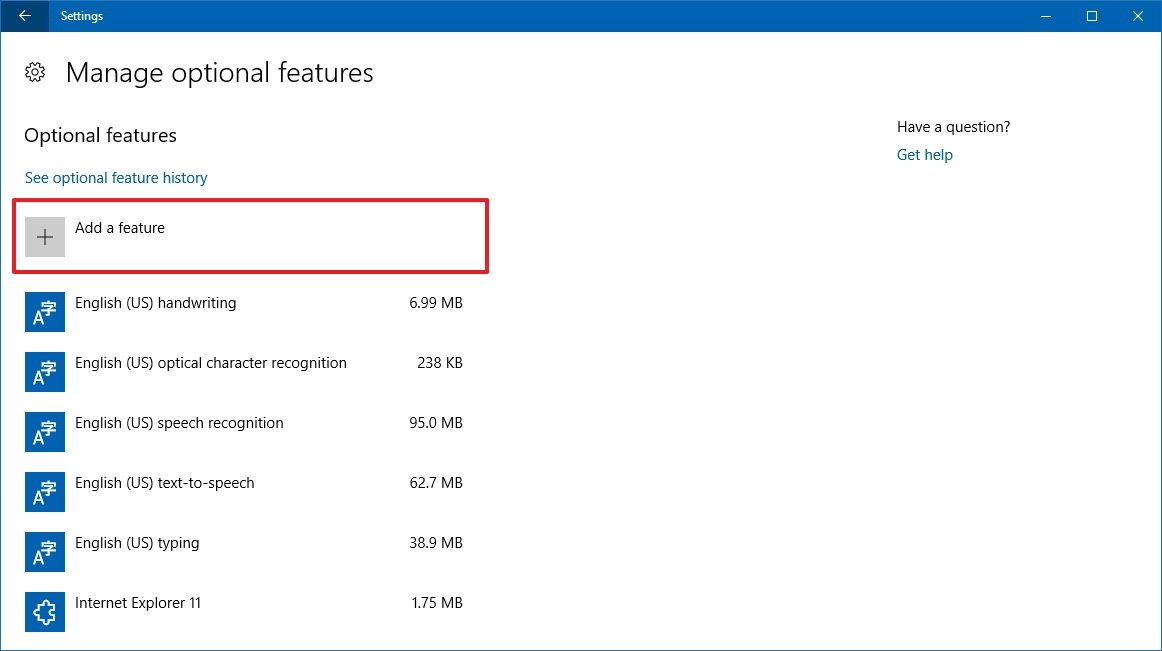
Task: Maximize the Settings window
Action: (1092, 16)
